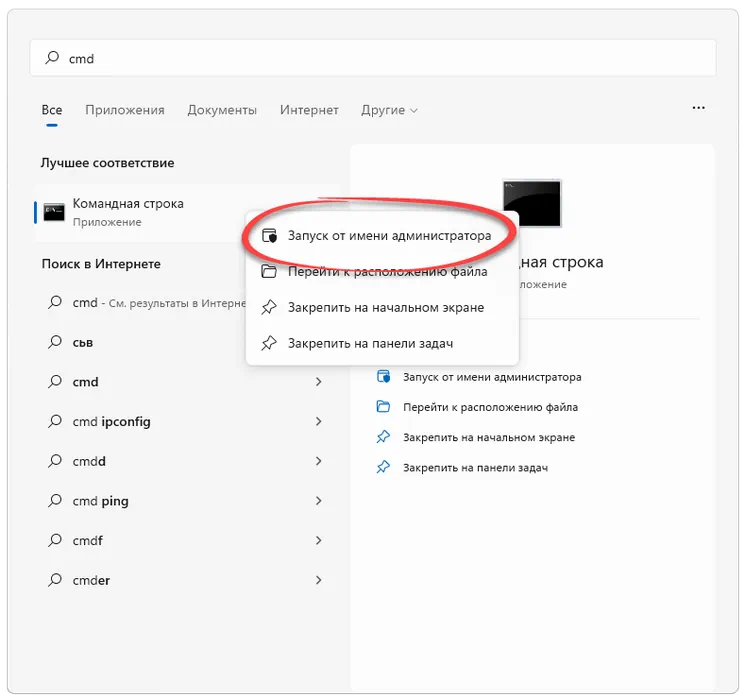Select the cmd ipconfig suggestion

(188, 422)
